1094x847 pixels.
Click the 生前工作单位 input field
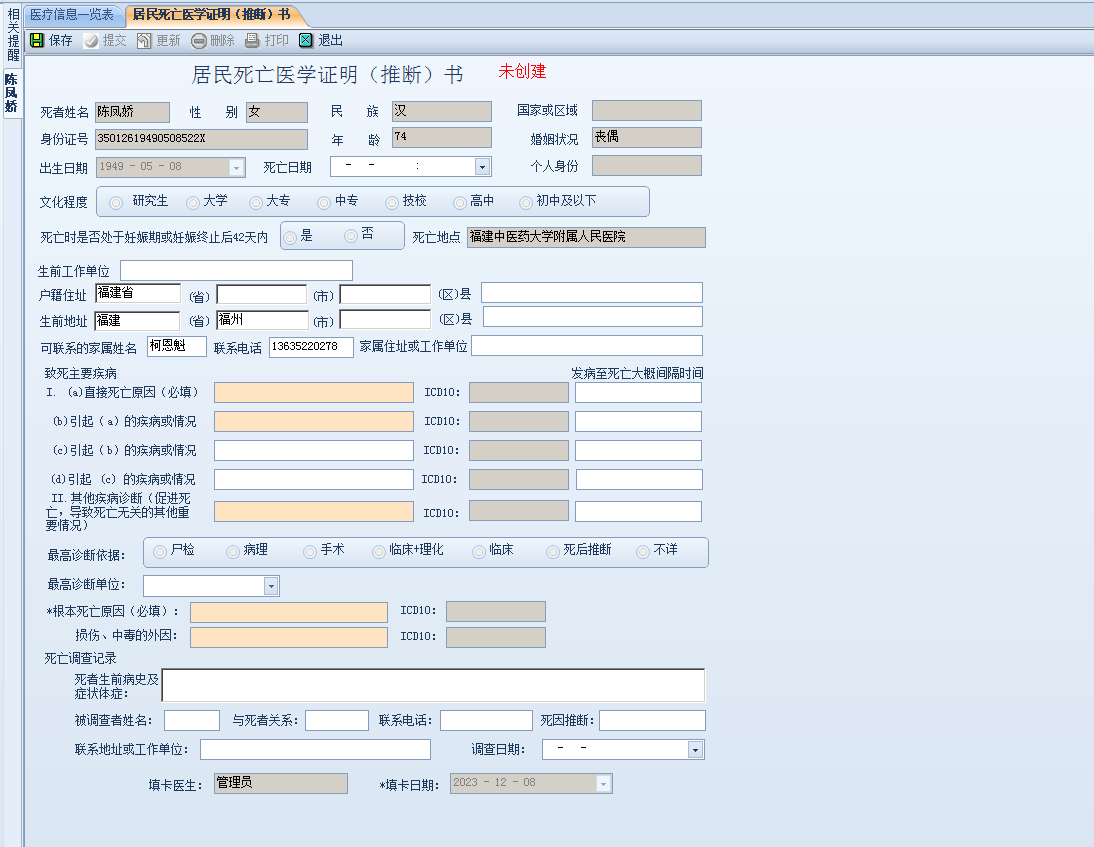point(237,271)
